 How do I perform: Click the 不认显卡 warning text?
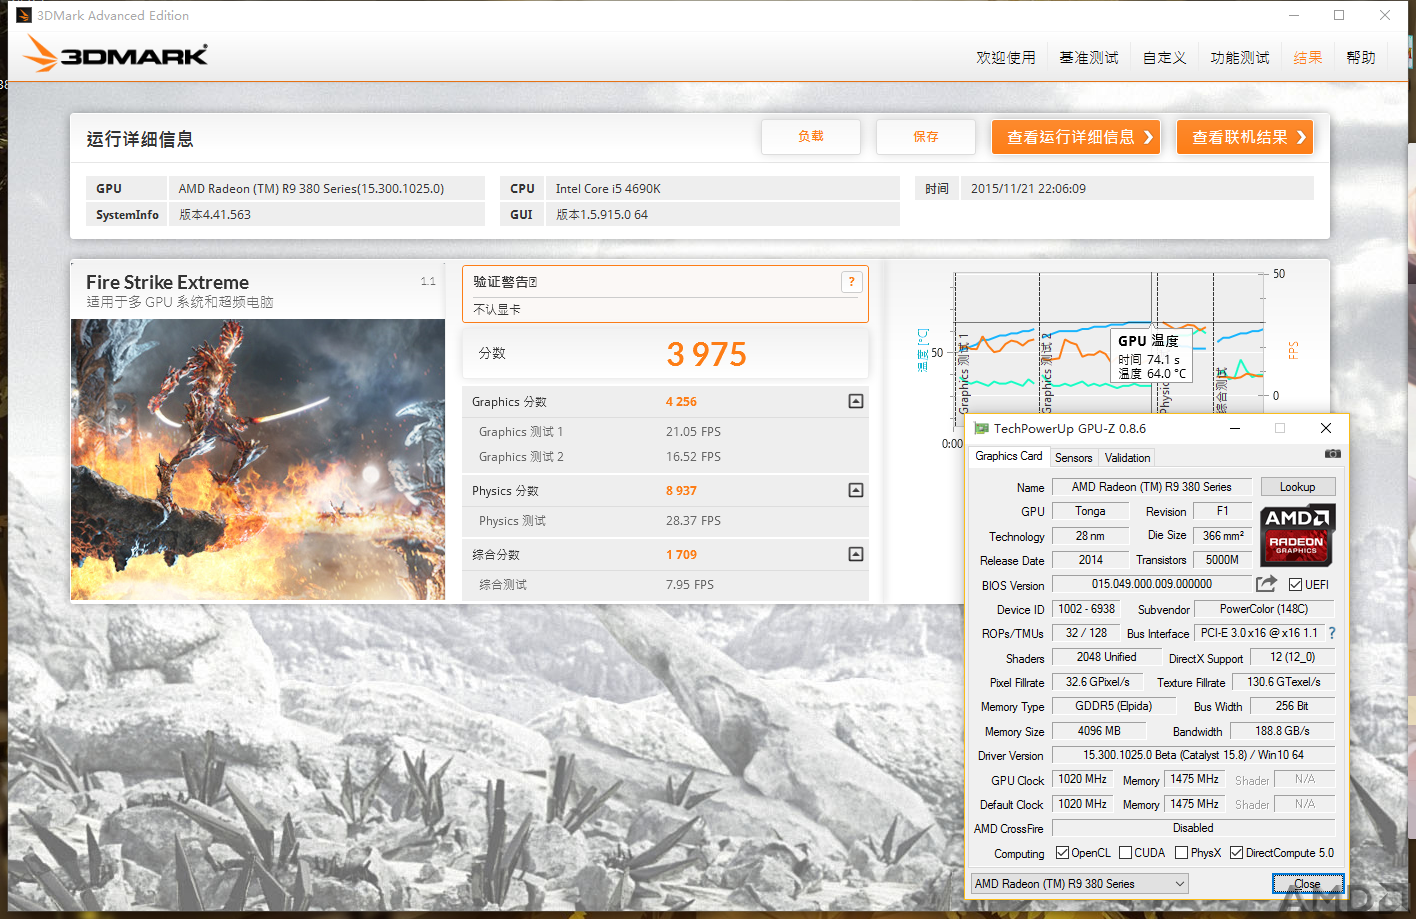click(497, 310)
